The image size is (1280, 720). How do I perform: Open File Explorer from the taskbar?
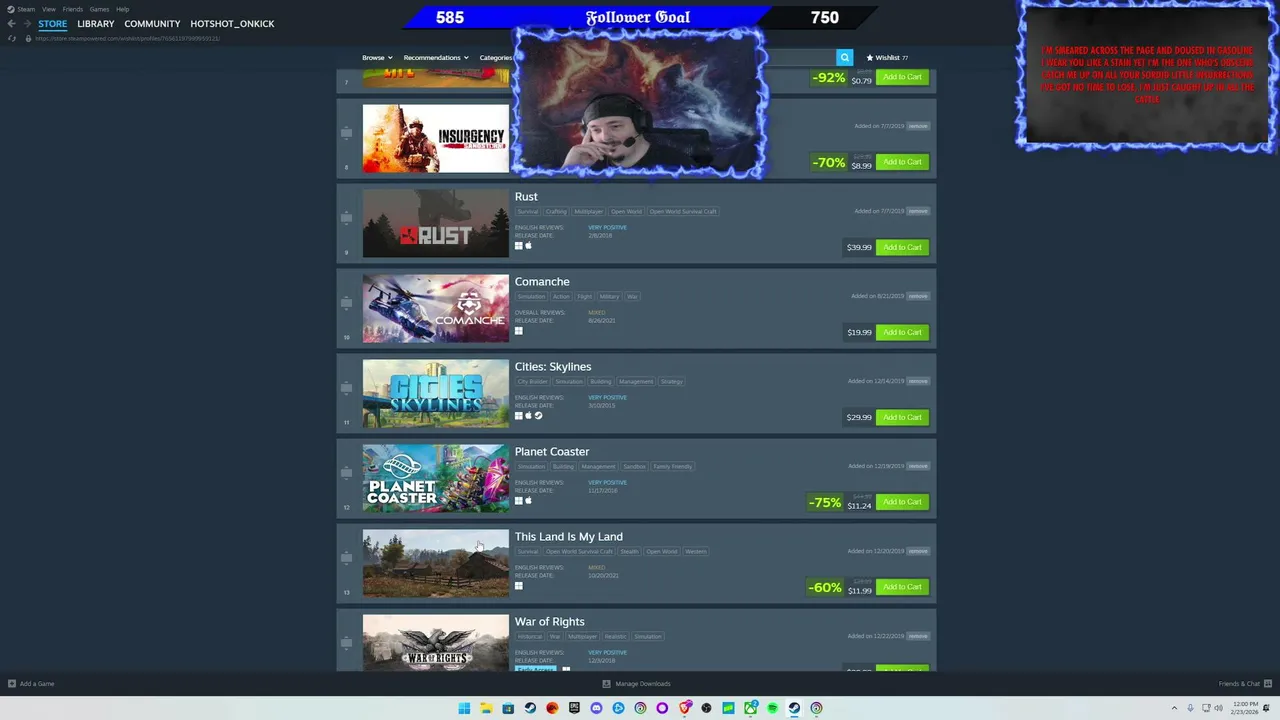point(486,708)
